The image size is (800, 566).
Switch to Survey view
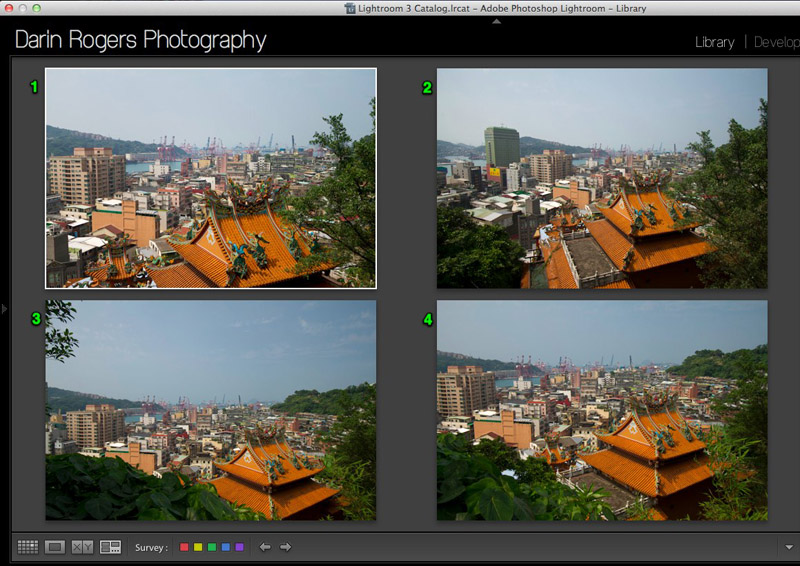pos(110,547)
